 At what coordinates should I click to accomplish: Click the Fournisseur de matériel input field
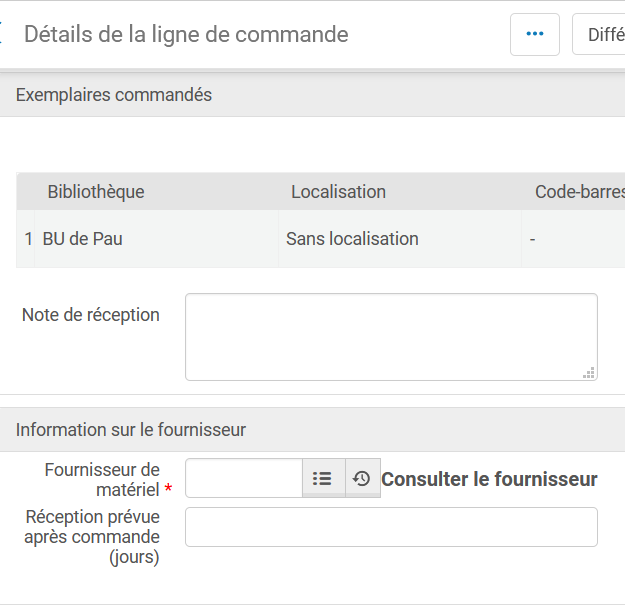[243, 479]
